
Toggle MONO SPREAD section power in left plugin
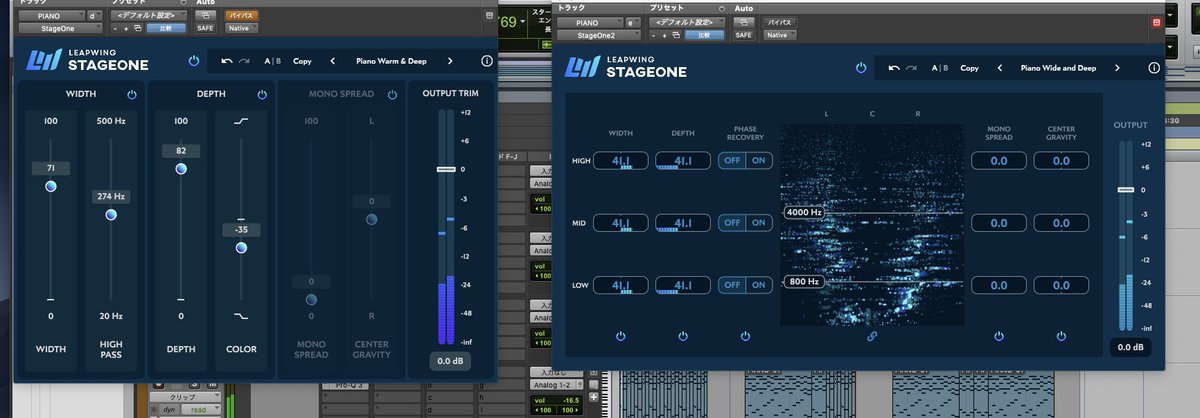pos(392,94)
